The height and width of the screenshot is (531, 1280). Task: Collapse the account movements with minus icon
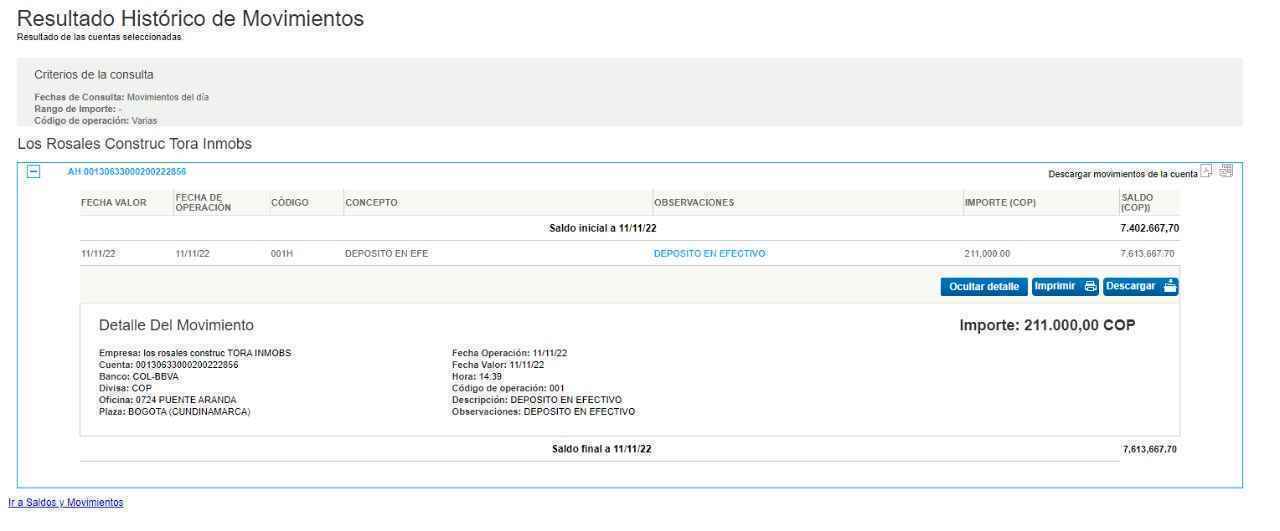pyautogui.click(x=34, y=172)
